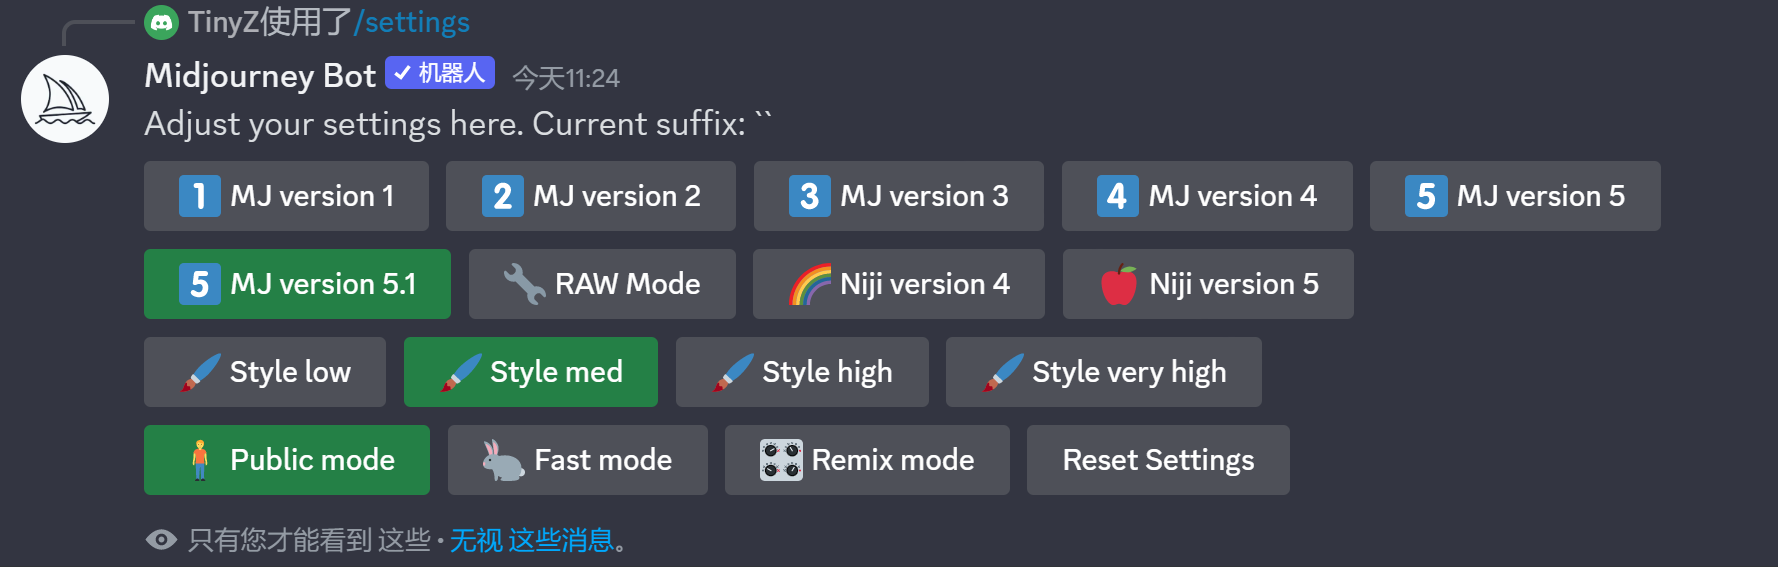Click the Midjourney Bot username

coord(260,76)
